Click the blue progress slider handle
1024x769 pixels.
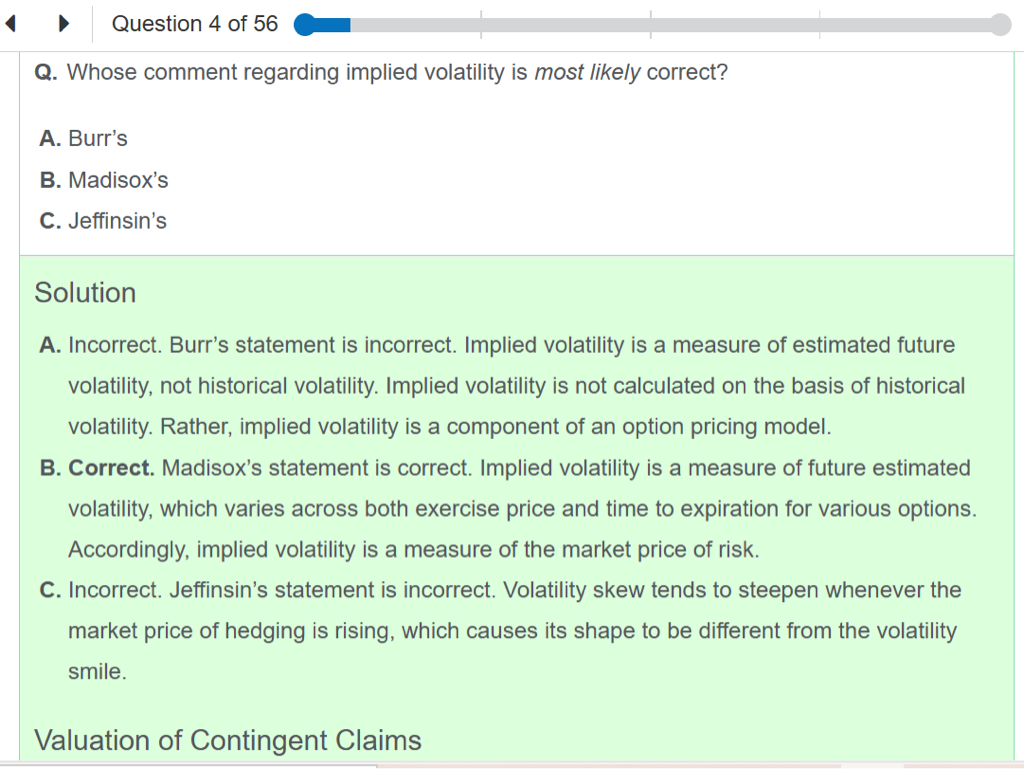[305, 25]
